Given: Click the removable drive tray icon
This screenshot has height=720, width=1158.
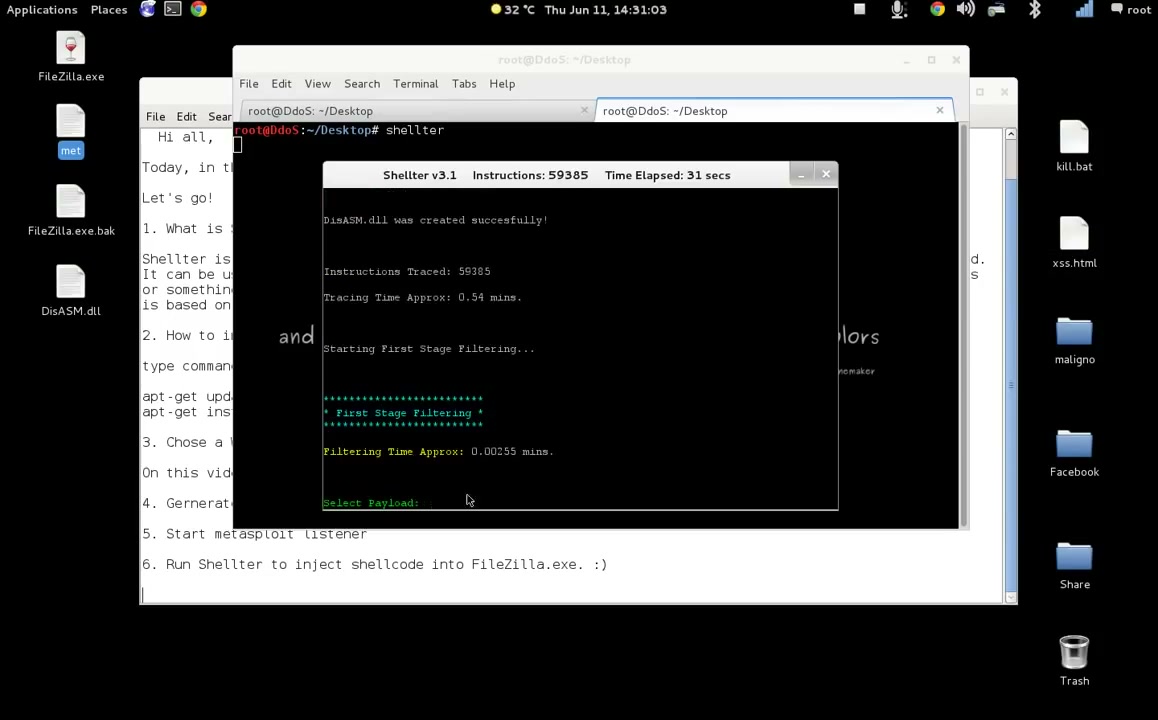Looking at the screenshot, I should (997, 10).
